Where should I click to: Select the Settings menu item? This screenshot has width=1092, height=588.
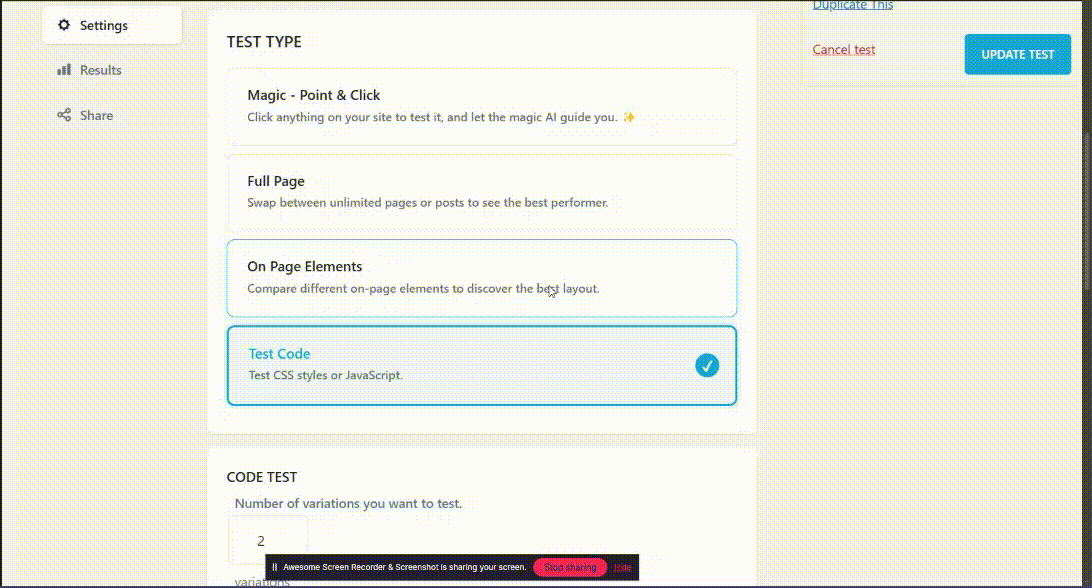104,25
